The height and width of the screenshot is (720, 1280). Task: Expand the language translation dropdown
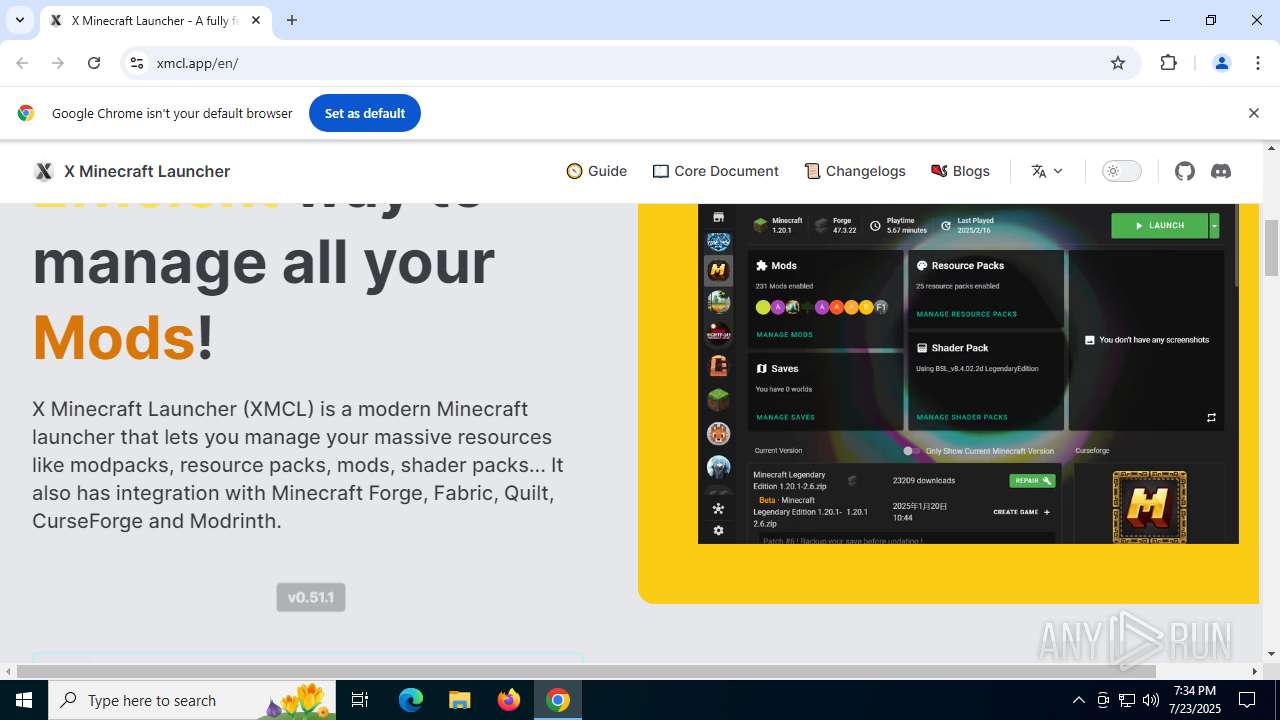pos(1047,171)
